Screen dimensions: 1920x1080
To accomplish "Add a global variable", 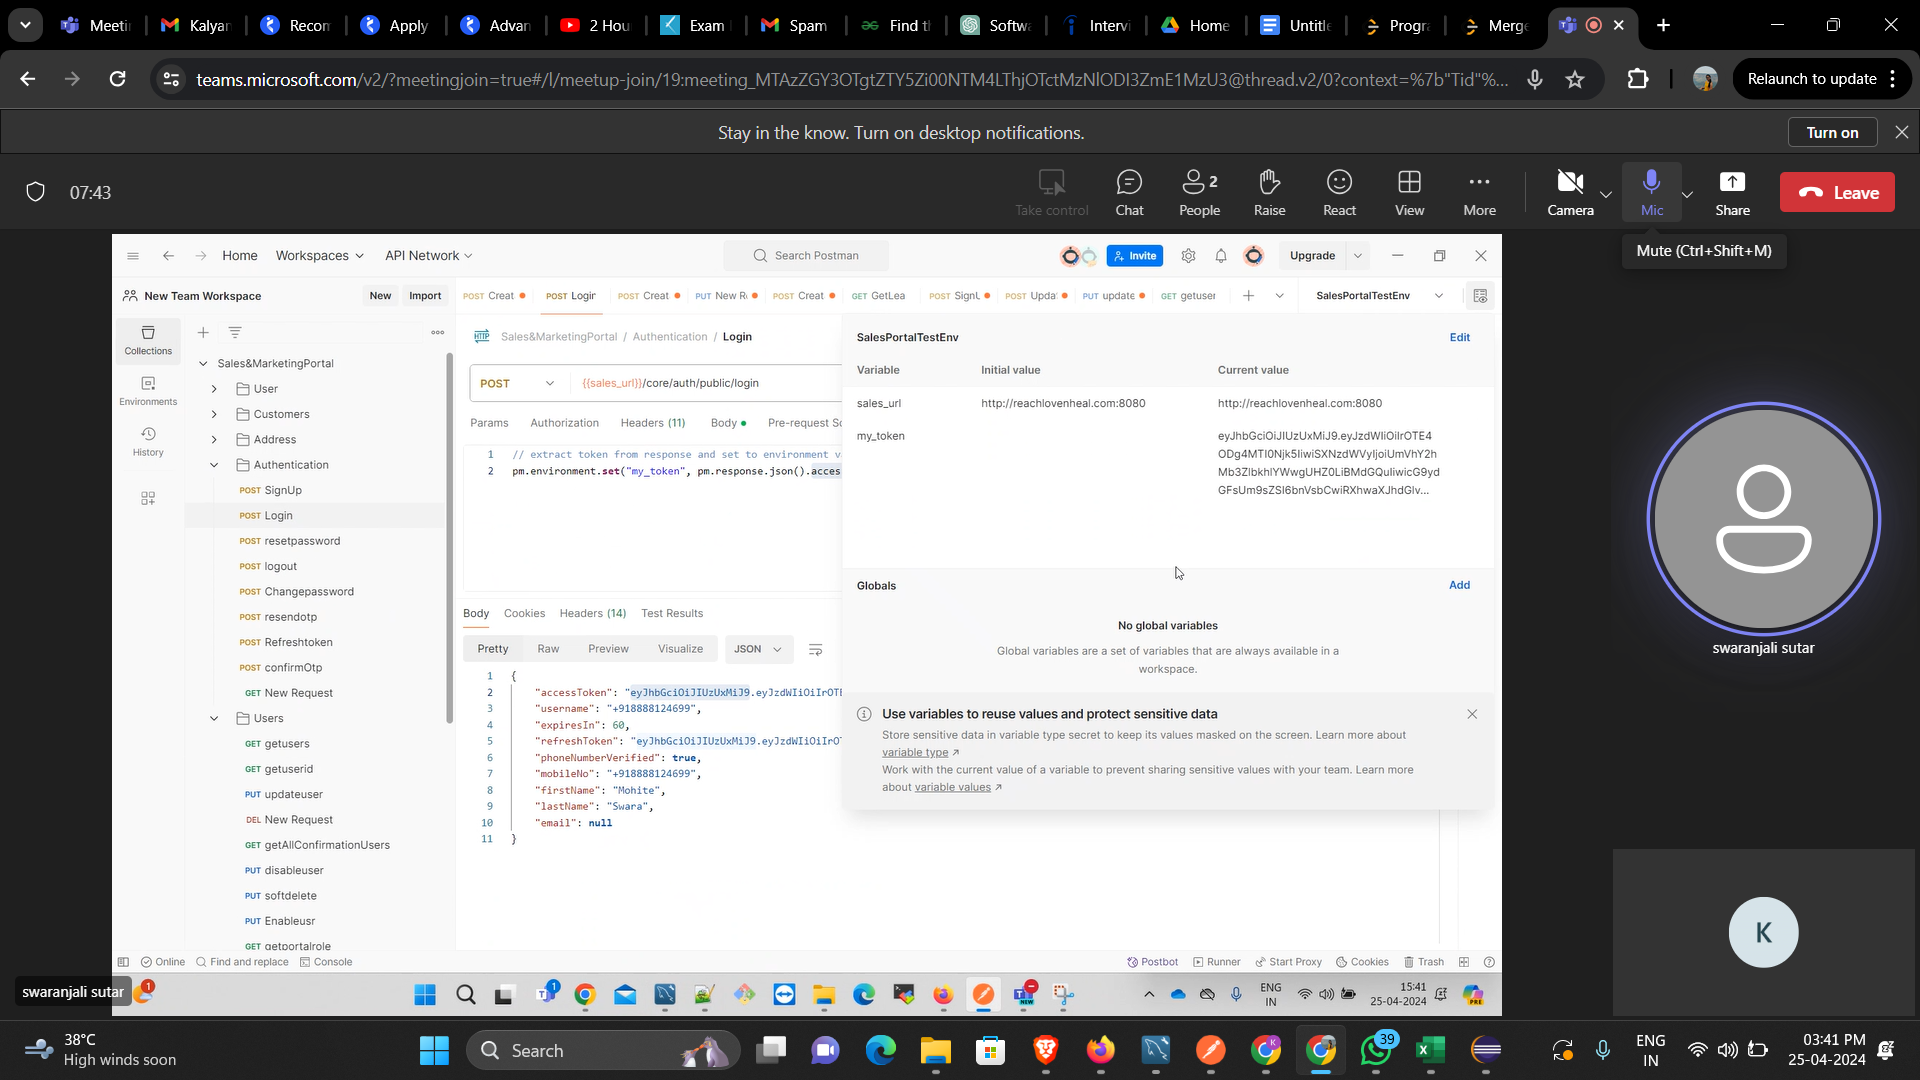I will [x=1459, y=585].
